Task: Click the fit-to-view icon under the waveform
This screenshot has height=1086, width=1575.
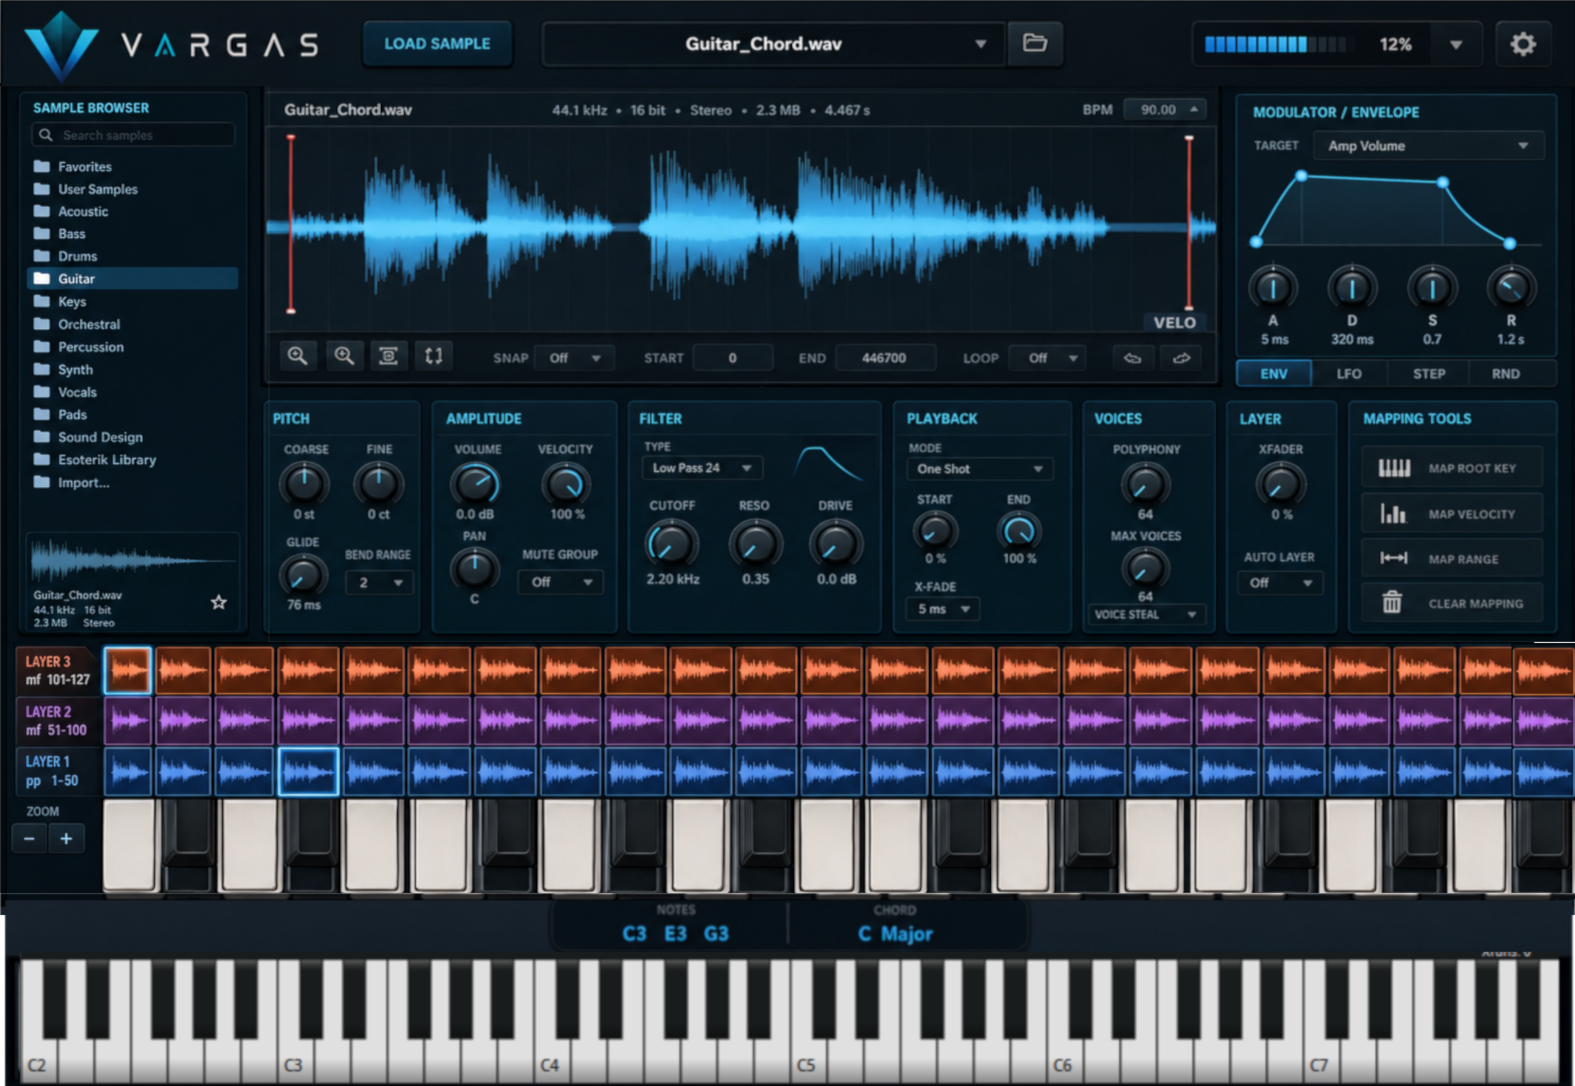Action: [x=388, y=356]
